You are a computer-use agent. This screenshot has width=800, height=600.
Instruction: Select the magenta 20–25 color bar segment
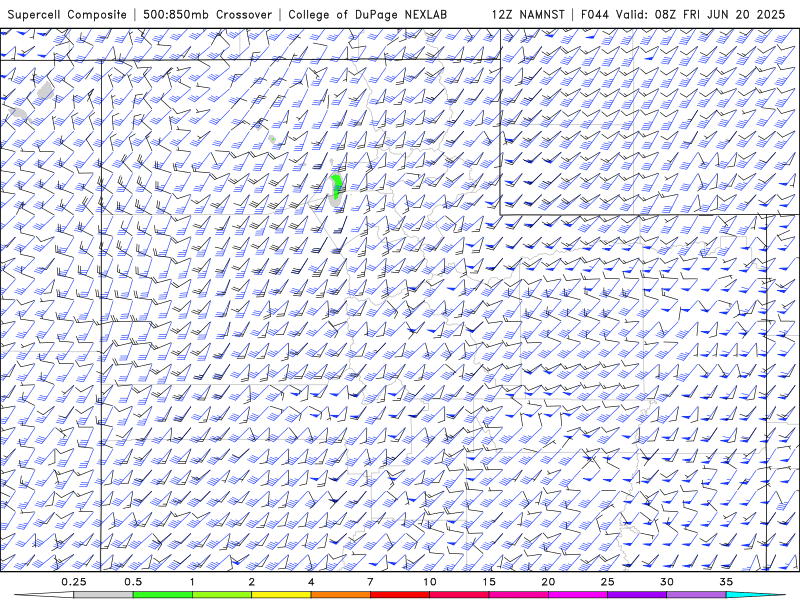click(578, 595)
